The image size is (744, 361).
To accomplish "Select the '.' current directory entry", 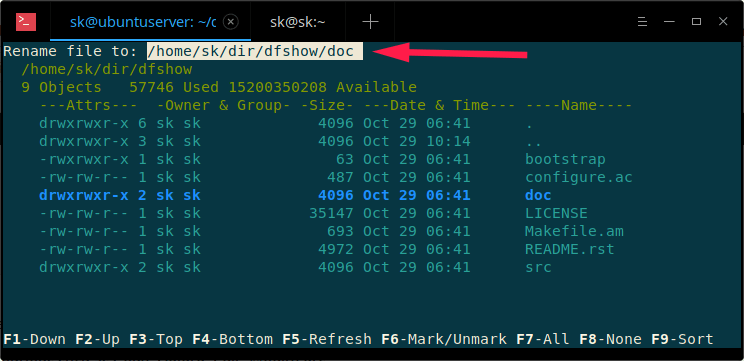I will tap(529, 123).
